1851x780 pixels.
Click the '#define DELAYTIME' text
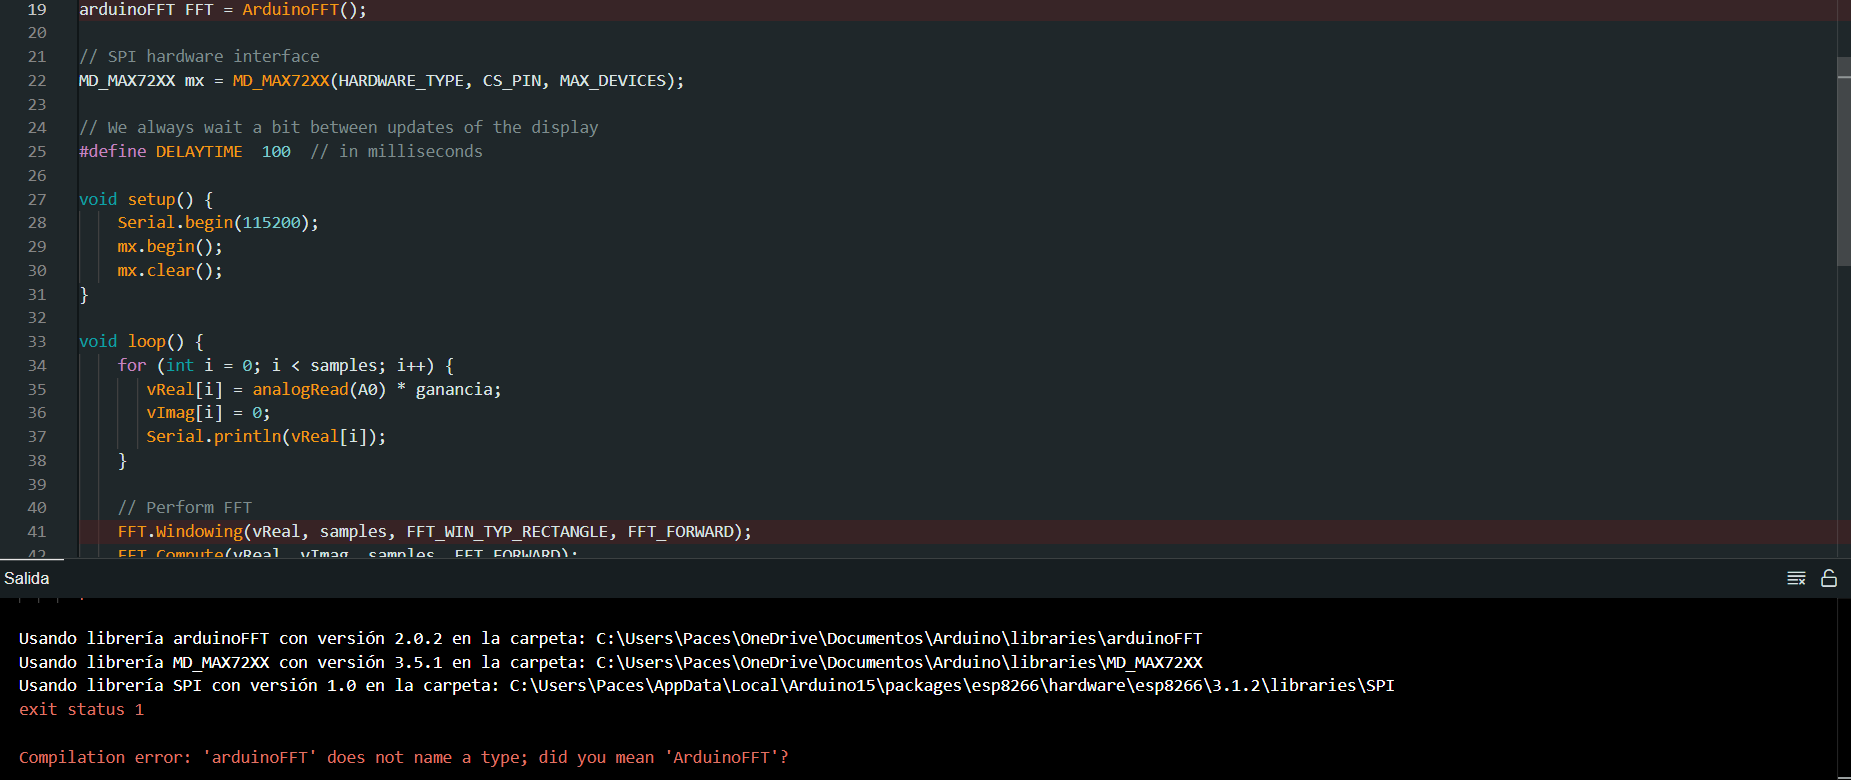tap(160, 151)
